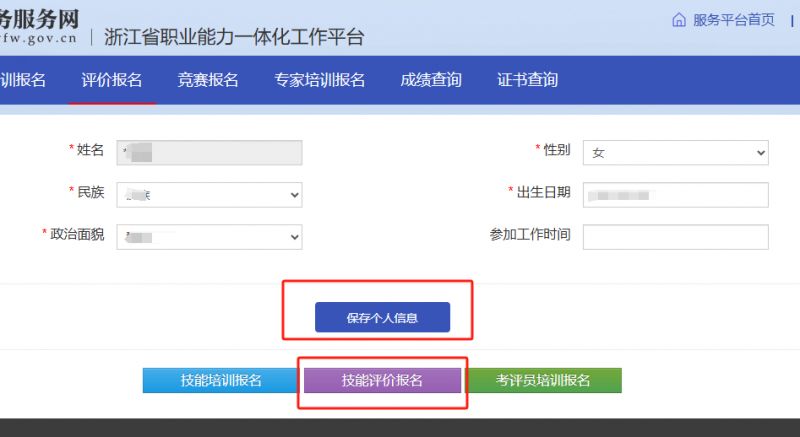Click the blue 技能培训报名 button
This screenshot has width=800, height=437.
pos(220,380)
